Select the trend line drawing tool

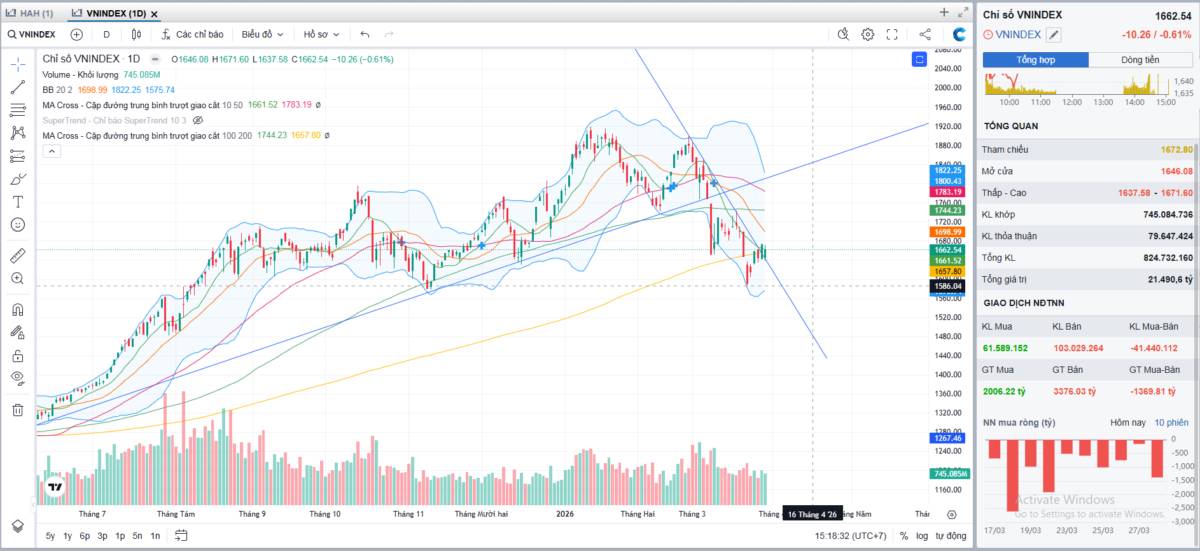click(x=18, y=87)
